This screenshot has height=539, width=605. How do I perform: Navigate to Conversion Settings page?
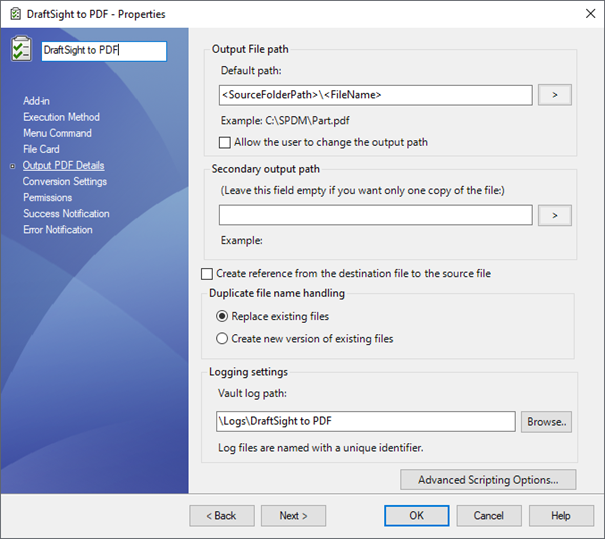tap(64, 181)
